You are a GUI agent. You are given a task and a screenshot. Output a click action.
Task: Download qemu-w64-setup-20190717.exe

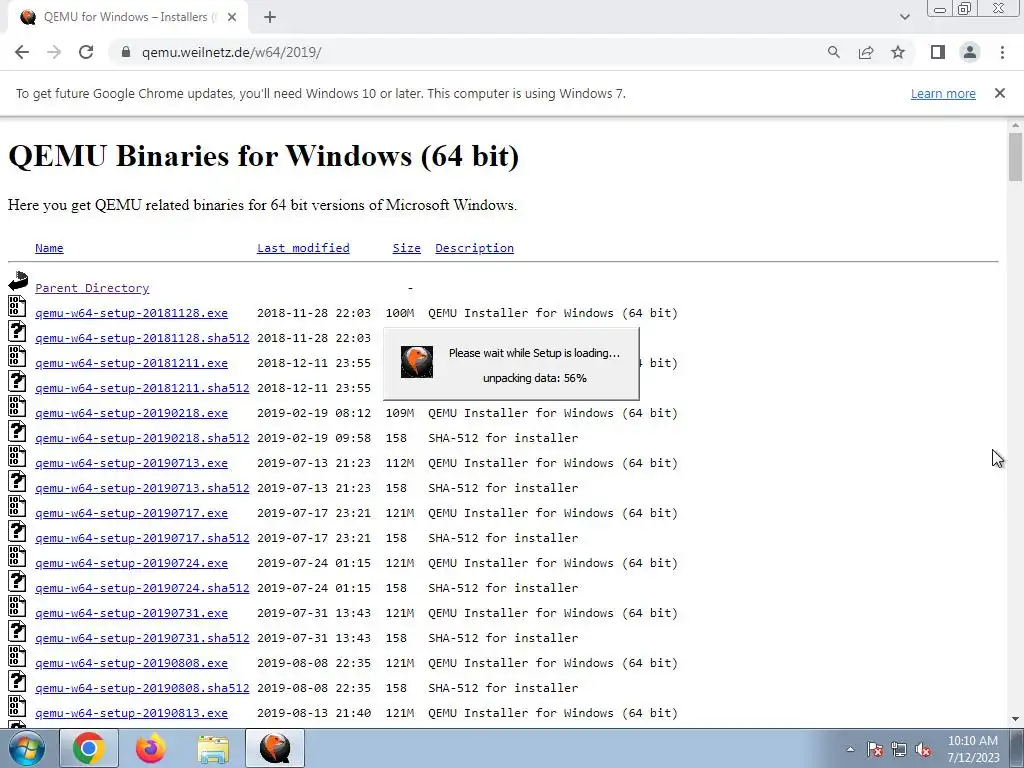point(131,513)
